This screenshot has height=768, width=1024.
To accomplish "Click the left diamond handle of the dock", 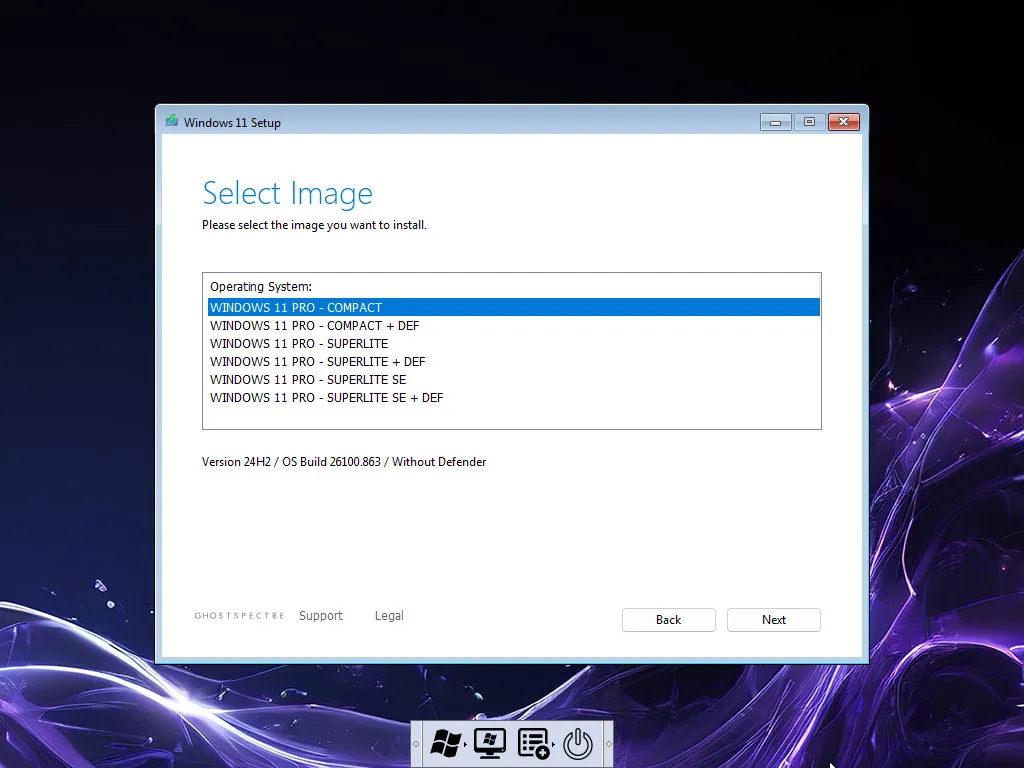I will point(416,744).
